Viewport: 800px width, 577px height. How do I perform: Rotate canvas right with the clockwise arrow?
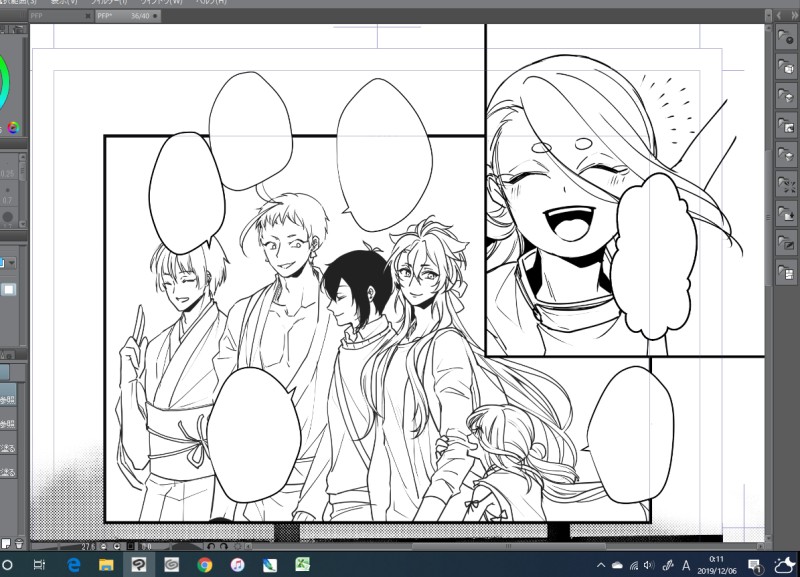point(223,546)
